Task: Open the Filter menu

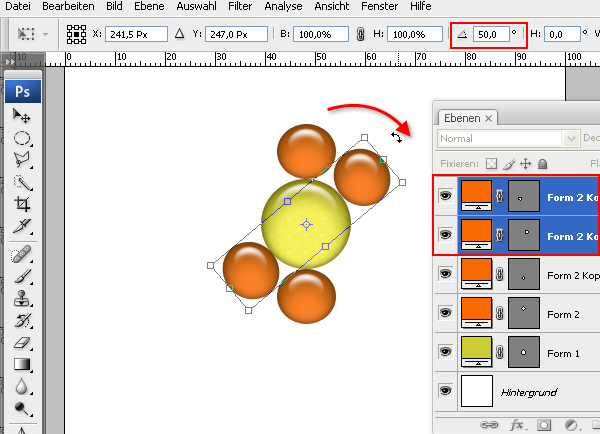Action: [239, 6]
